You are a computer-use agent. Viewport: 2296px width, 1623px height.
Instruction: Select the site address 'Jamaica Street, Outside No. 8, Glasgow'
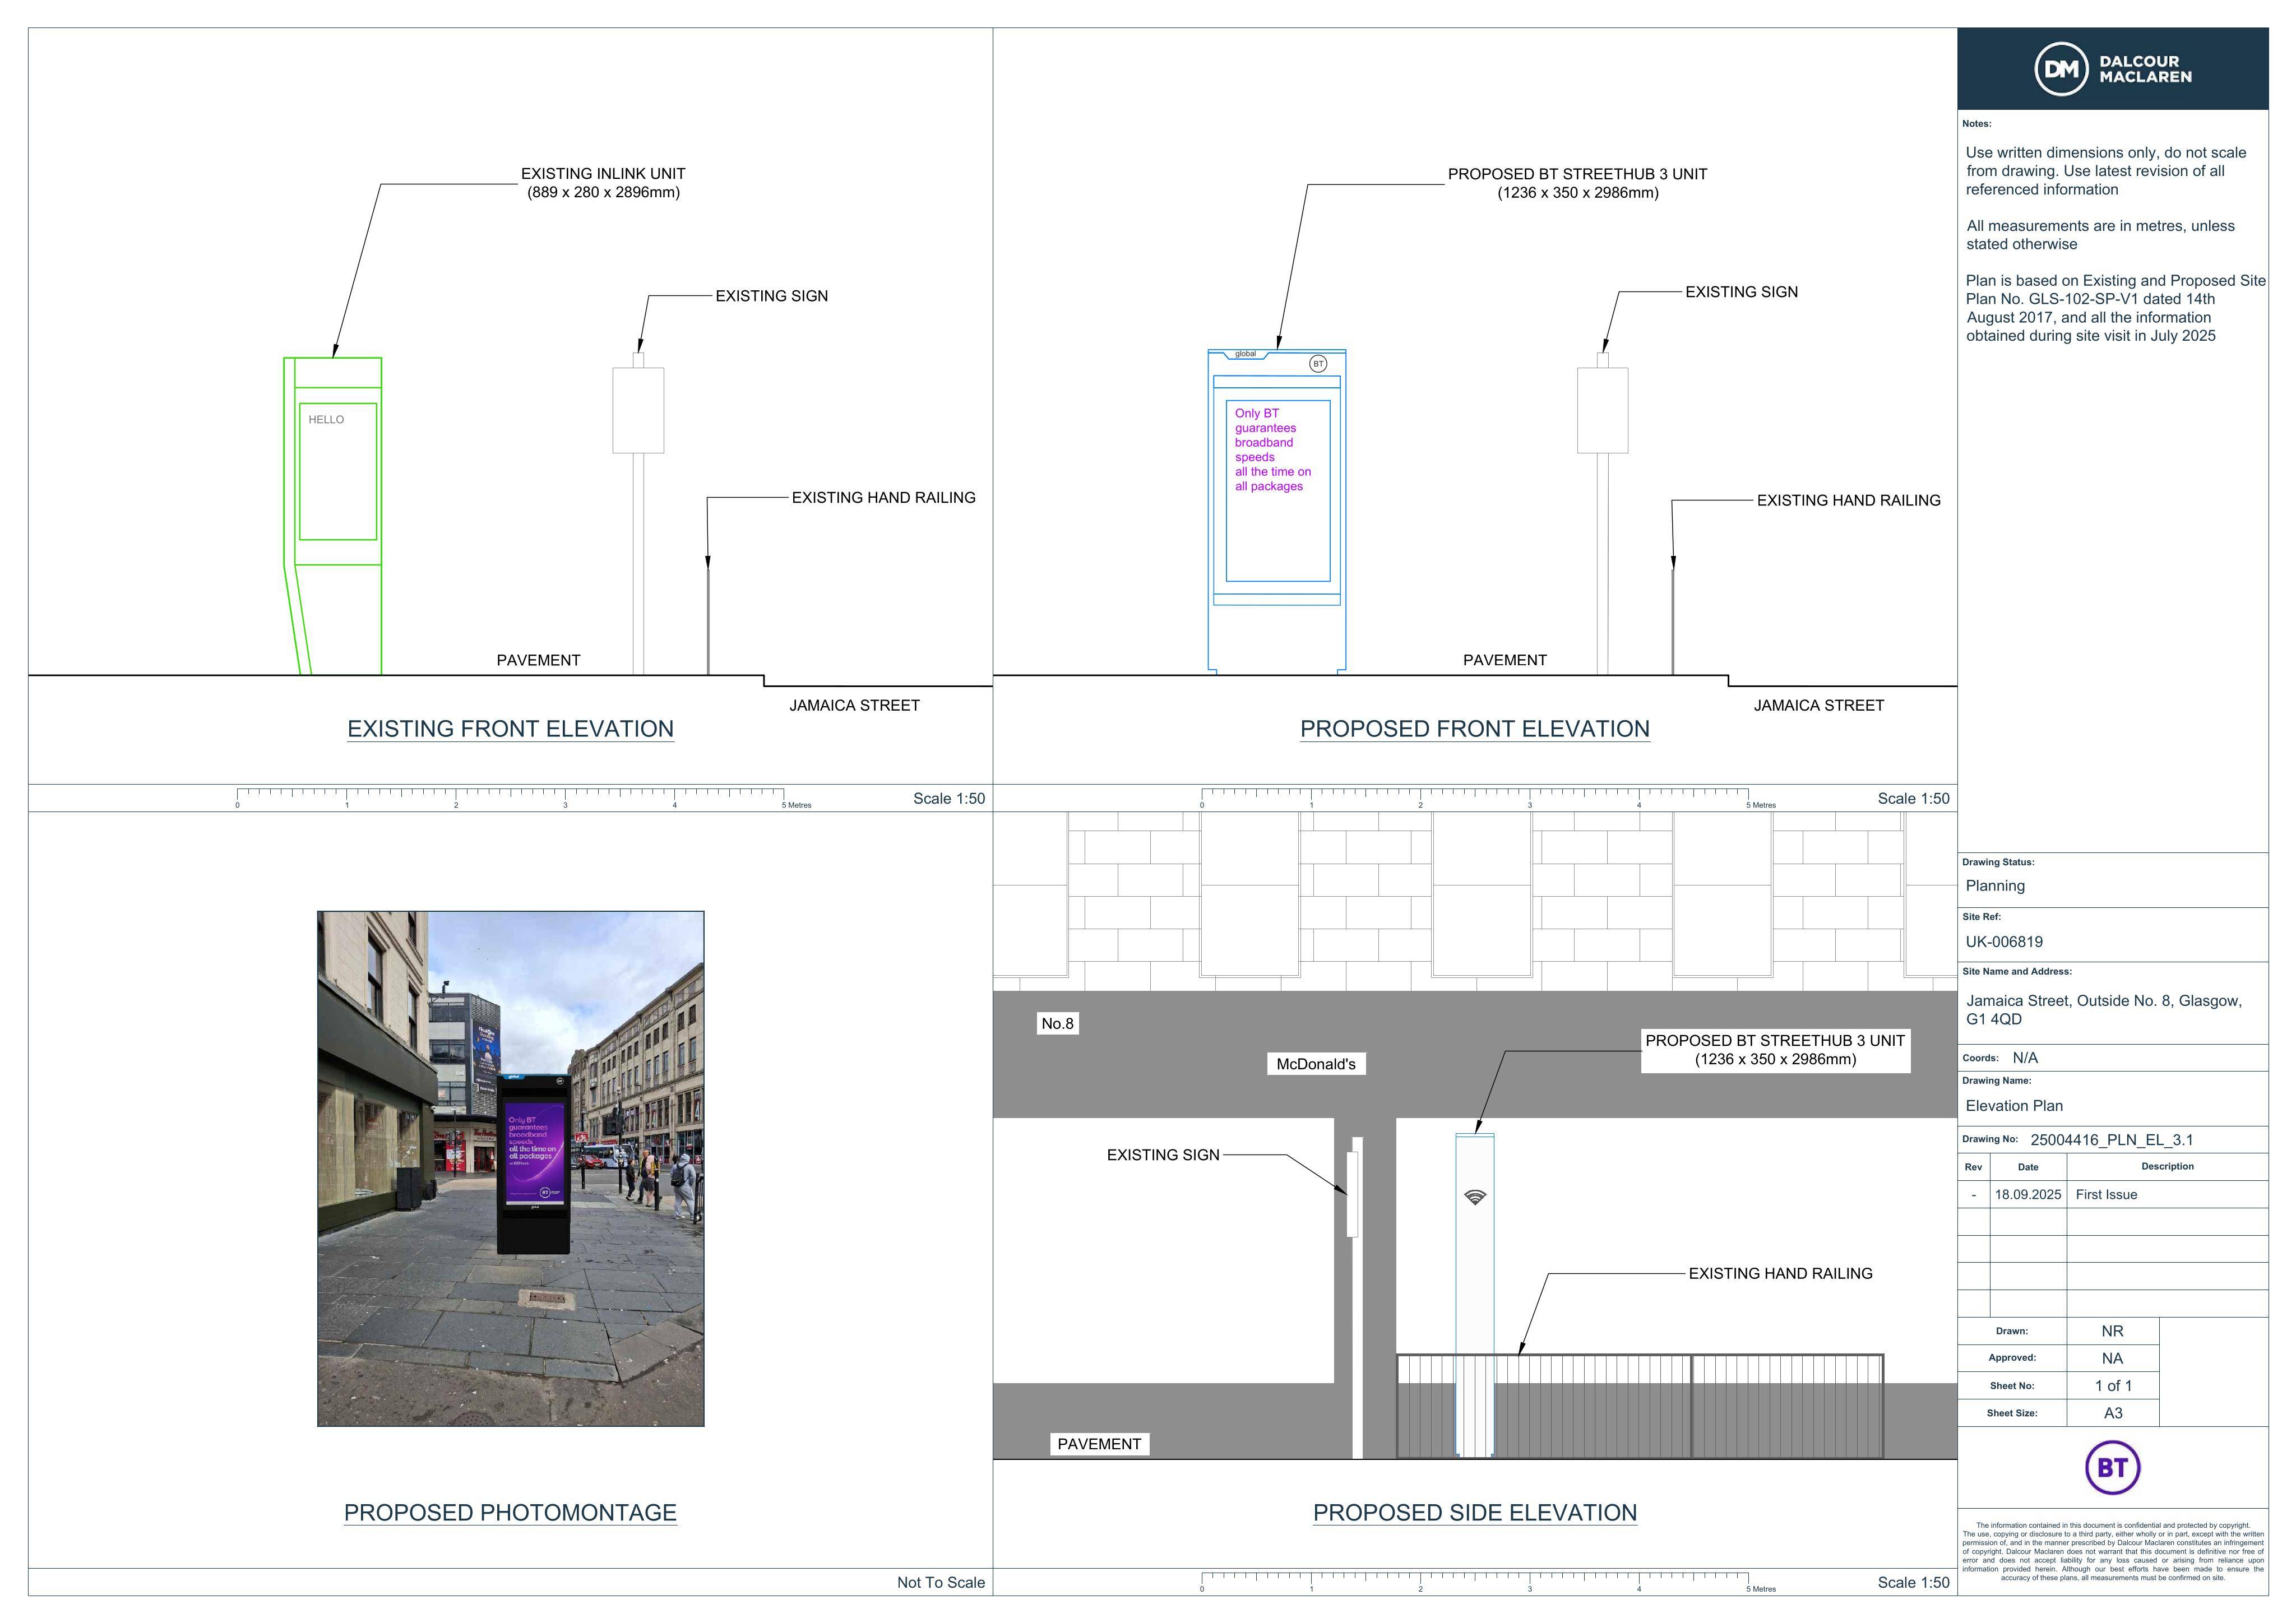click(x=2103, y=1010)
